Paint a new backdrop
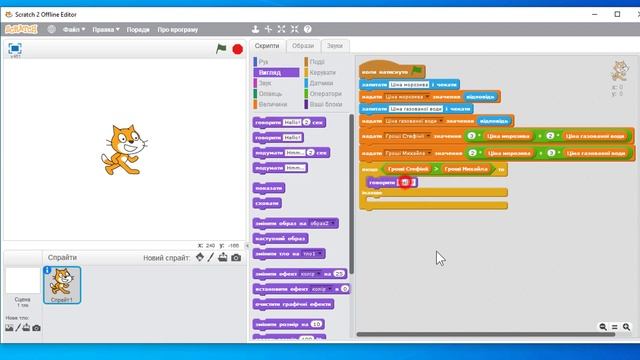The height and width of the screenshot is (360, 640). click(x=18, y=328)
